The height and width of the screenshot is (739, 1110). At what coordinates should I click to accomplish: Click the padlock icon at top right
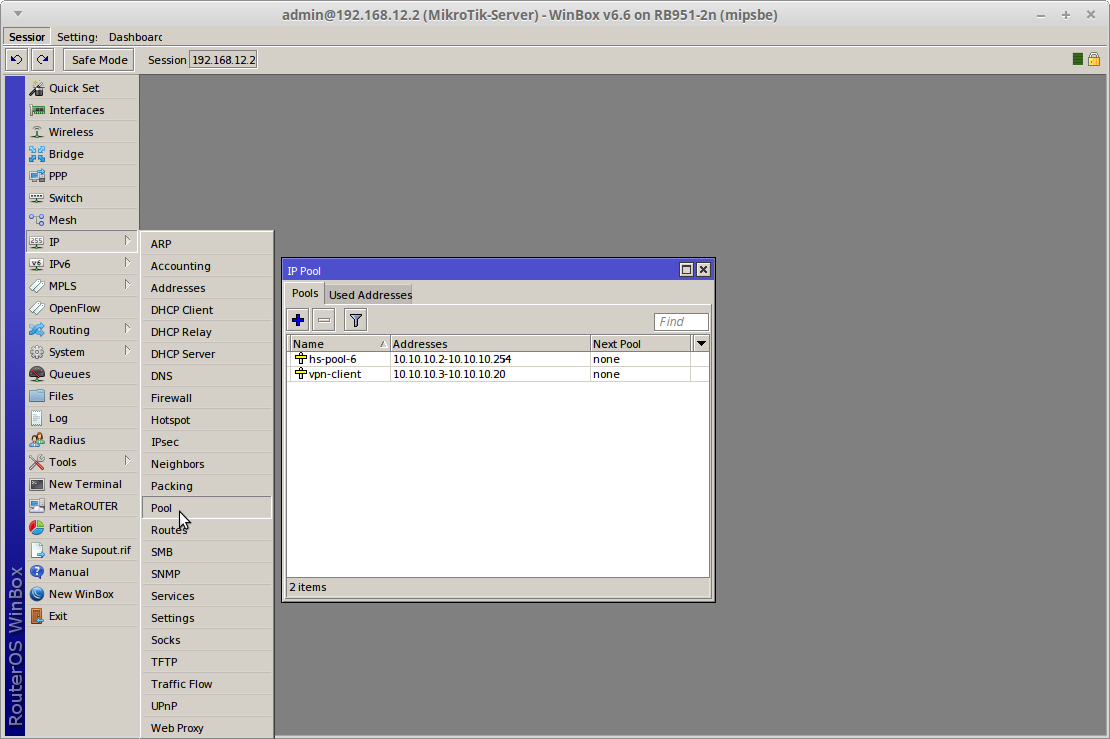pyautogui.click(x=1094, y=59)
